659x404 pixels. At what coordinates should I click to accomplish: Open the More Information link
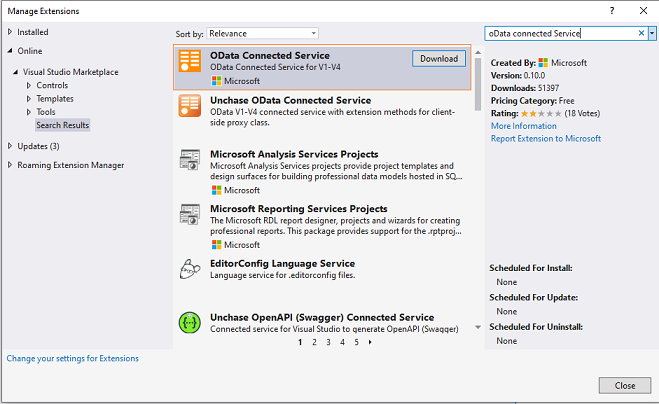pos(523,126)
